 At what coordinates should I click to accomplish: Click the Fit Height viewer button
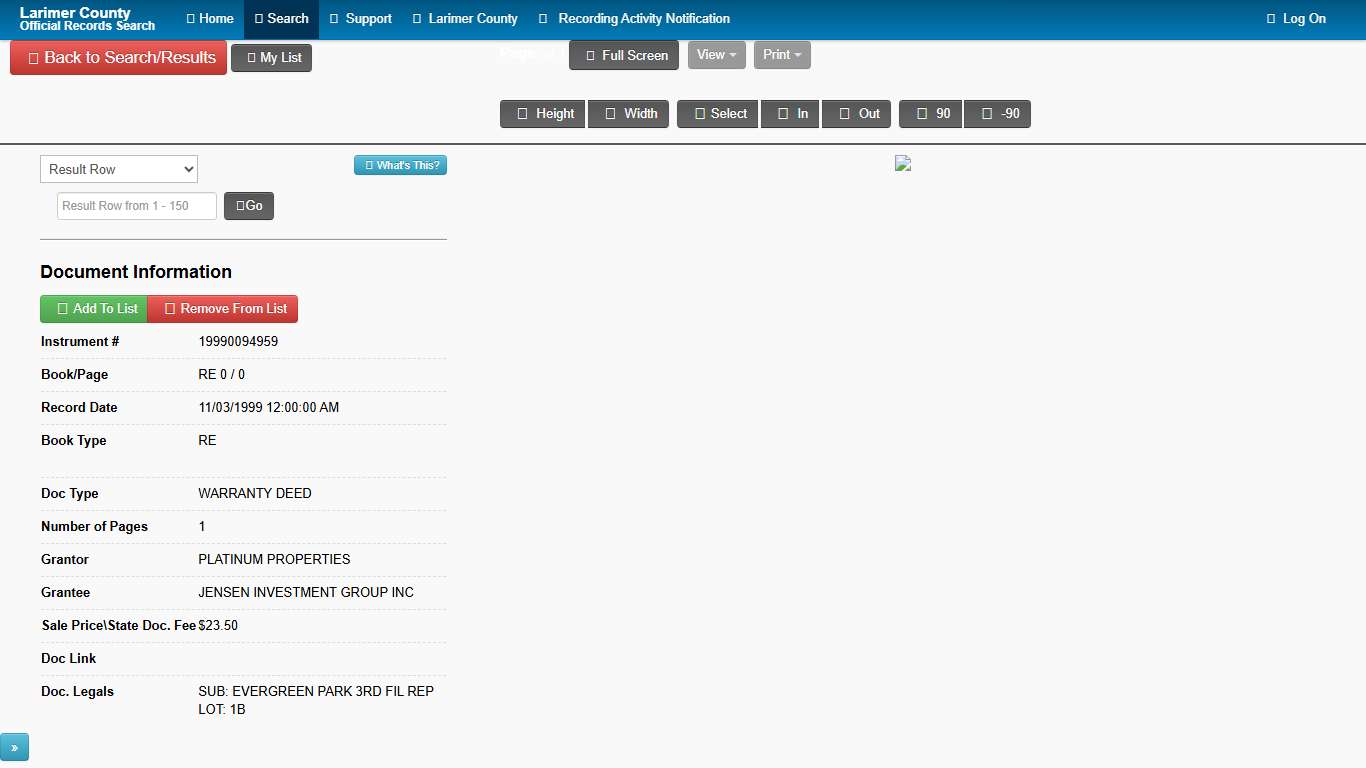coord(542,114)
